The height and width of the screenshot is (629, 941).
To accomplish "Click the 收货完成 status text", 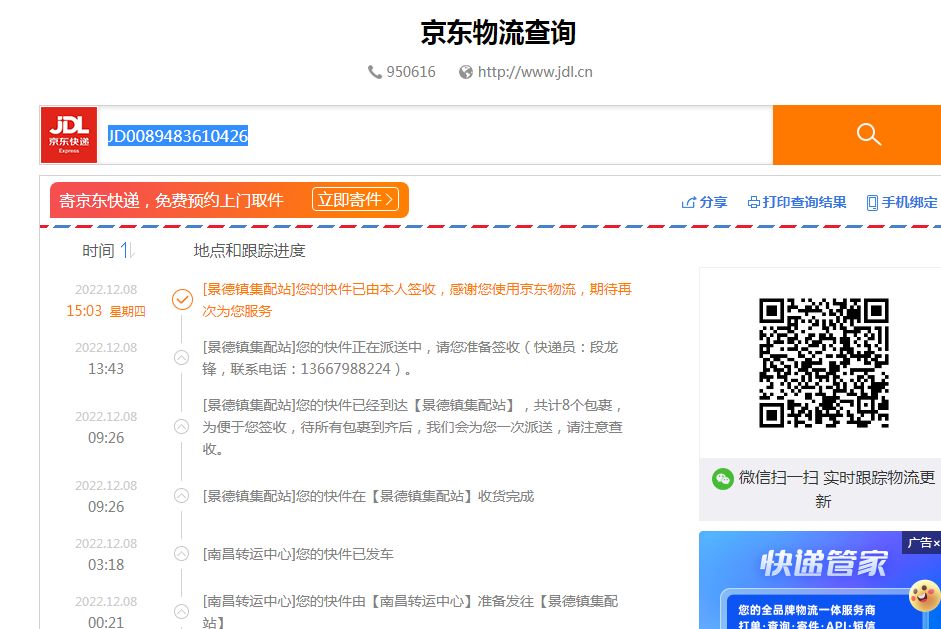I will (368, 496).
